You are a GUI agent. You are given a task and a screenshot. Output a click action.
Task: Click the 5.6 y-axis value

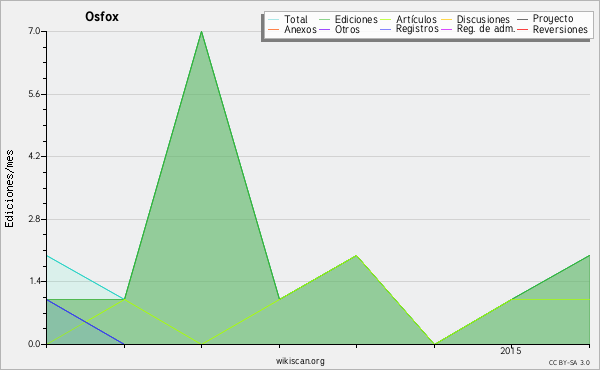(34, 94)
